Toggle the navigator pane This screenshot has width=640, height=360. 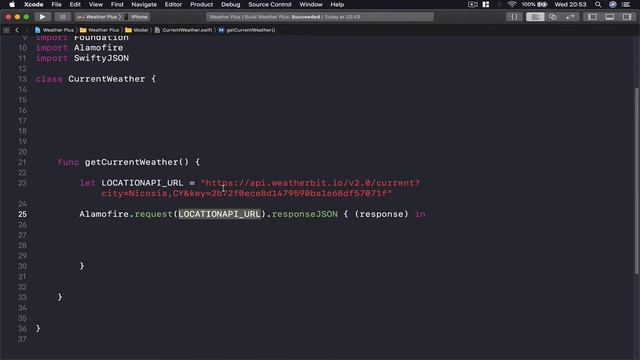point(592,17)
